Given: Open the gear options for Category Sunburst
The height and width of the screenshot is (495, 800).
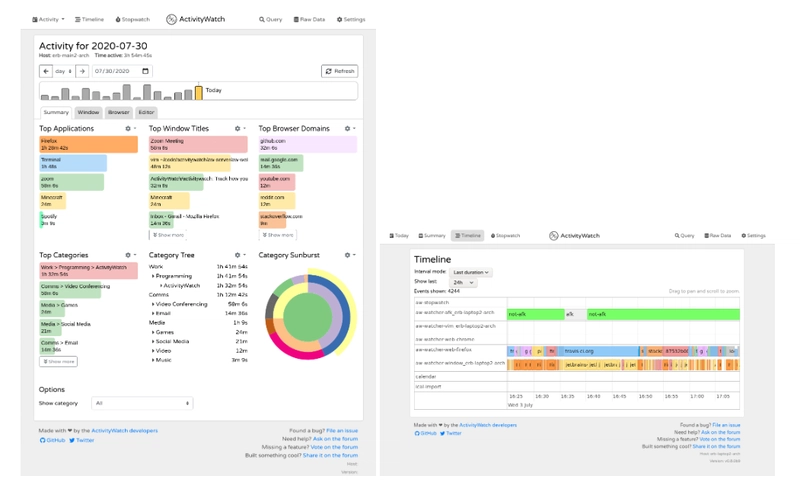Looking at the screenshot, I should (x=349, y=255).
